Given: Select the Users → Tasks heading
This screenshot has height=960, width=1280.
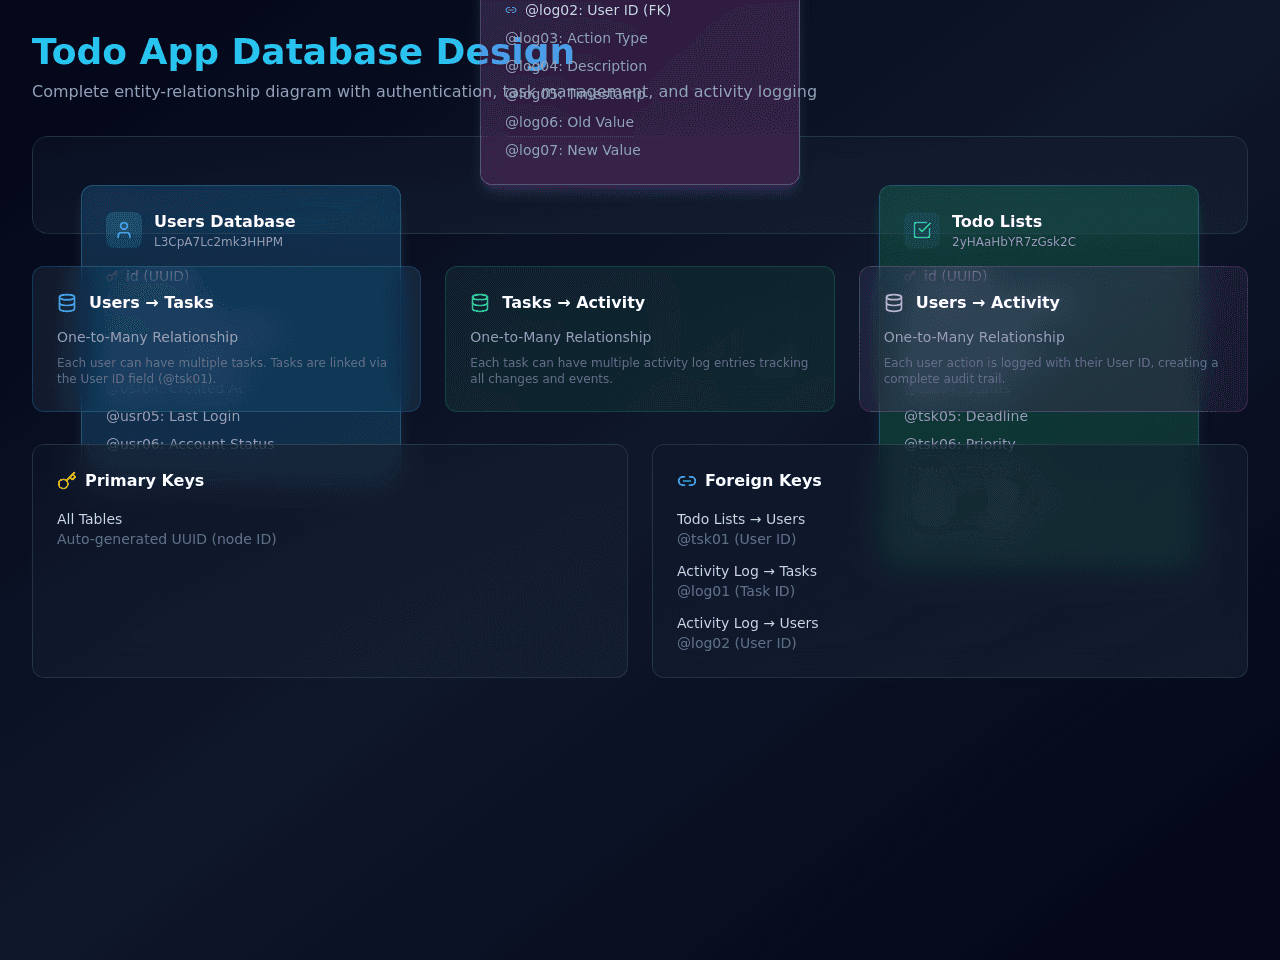Looking at the screenshot, I should click(151, 303).
